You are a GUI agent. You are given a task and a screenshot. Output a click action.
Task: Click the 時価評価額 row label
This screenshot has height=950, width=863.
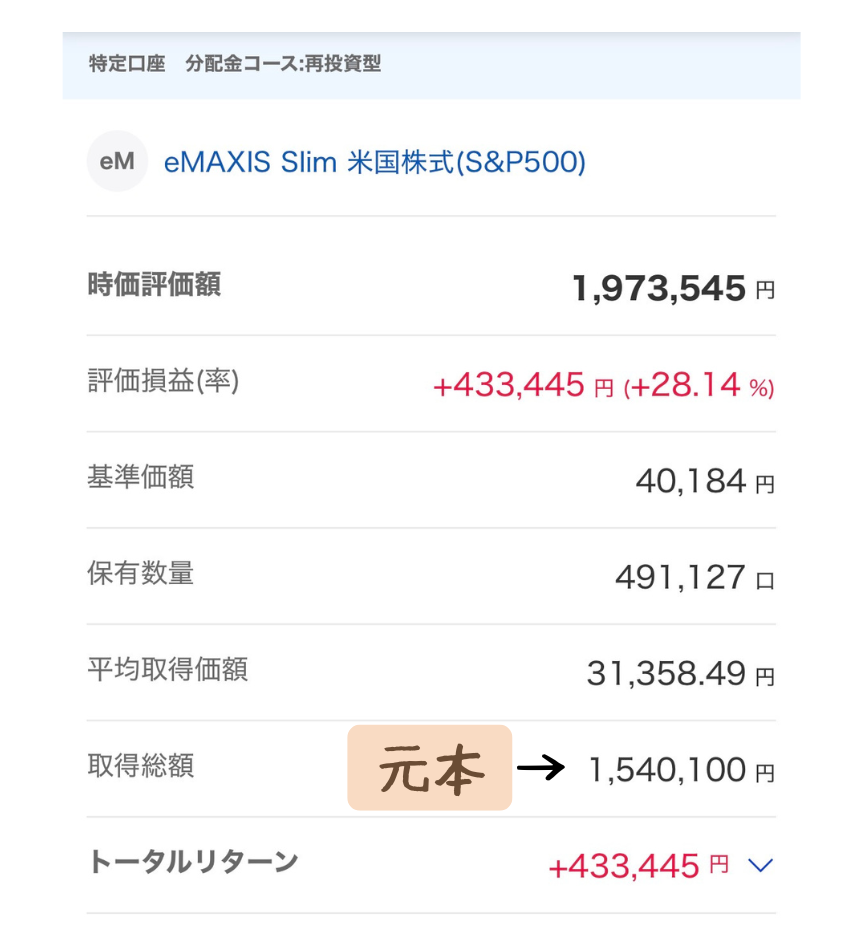click(x=154, y=285)
